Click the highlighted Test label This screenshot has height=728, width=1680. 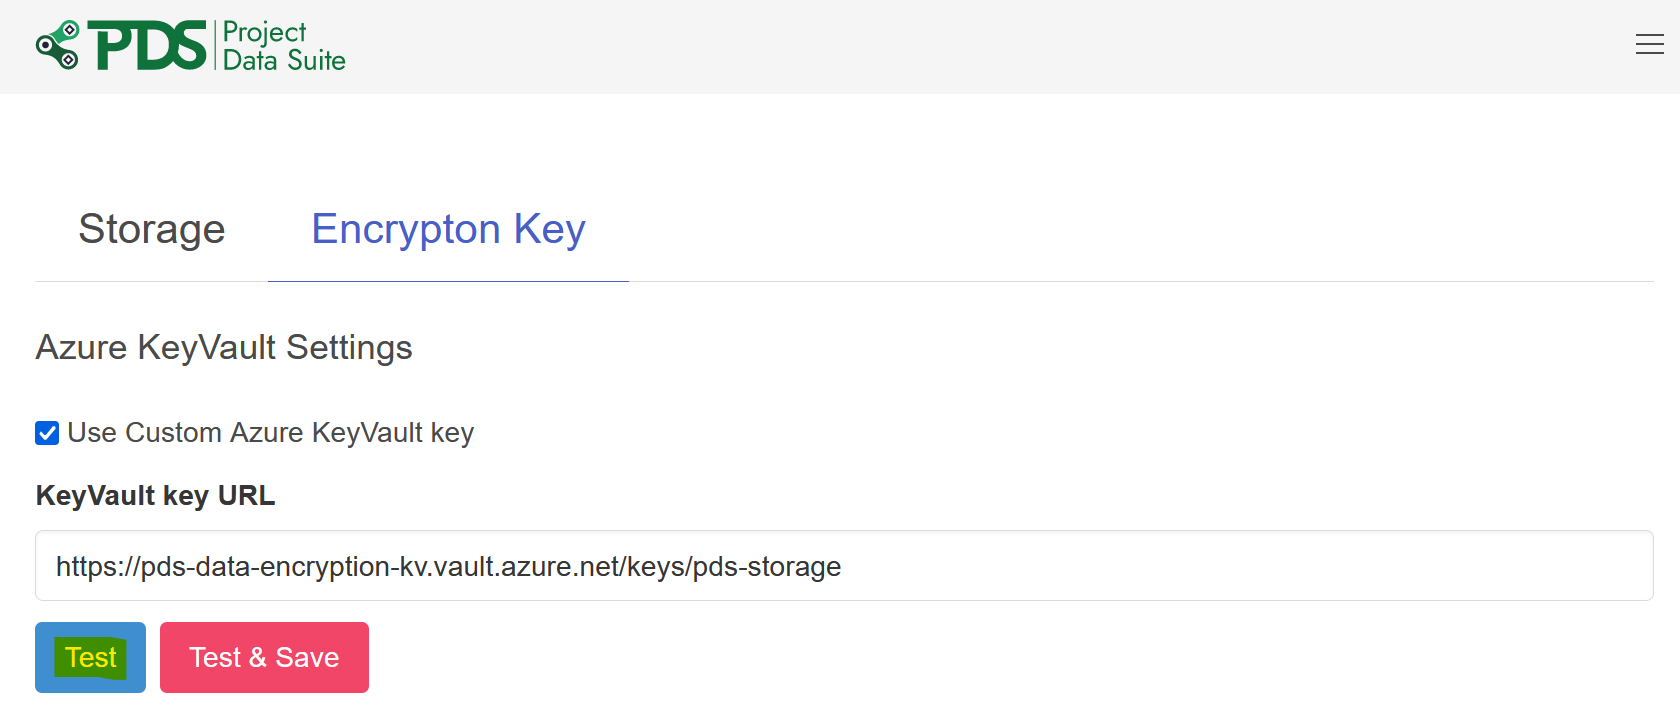coord(90,657)
